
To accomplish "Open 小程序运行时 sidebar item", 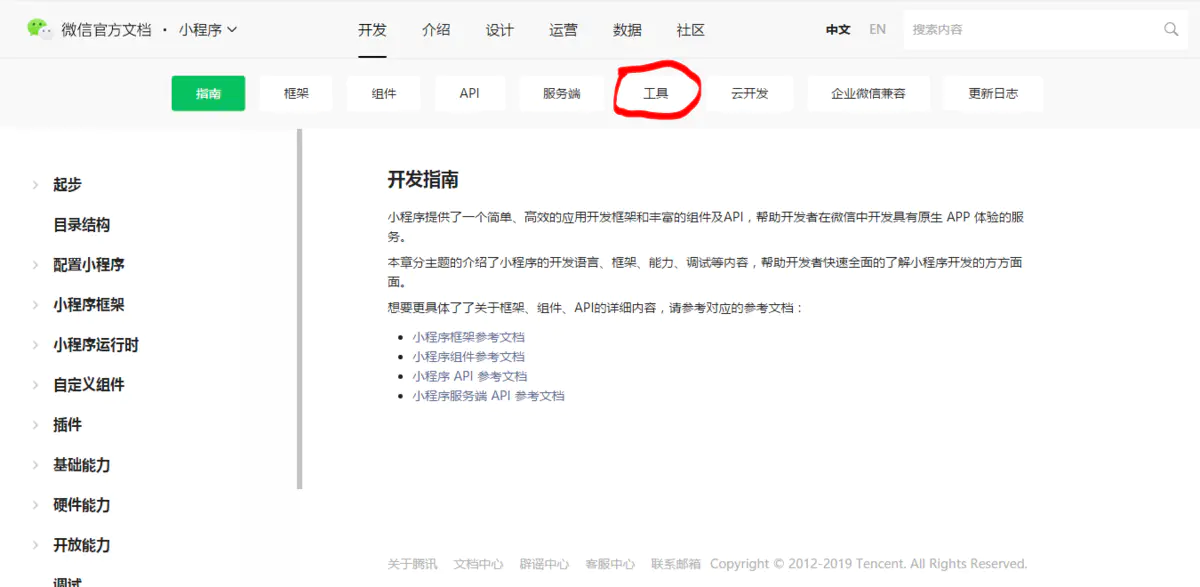I will point(96,345).
